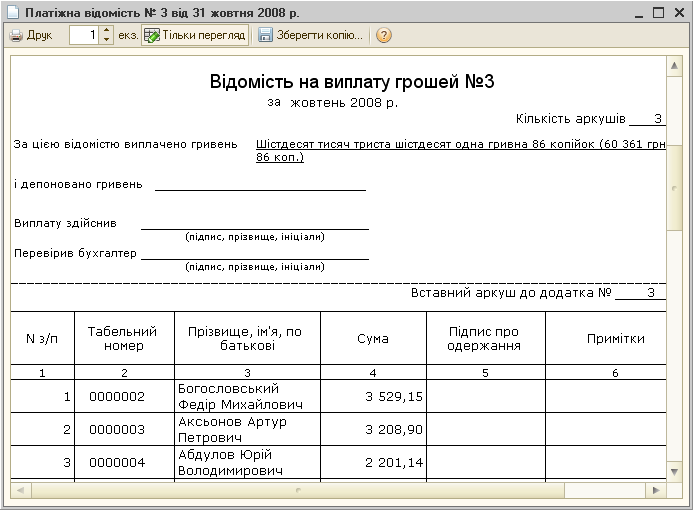693x510 pixels.
Task: Click Прізвище, ім'я, по батькові header
Action: (246, 339)
